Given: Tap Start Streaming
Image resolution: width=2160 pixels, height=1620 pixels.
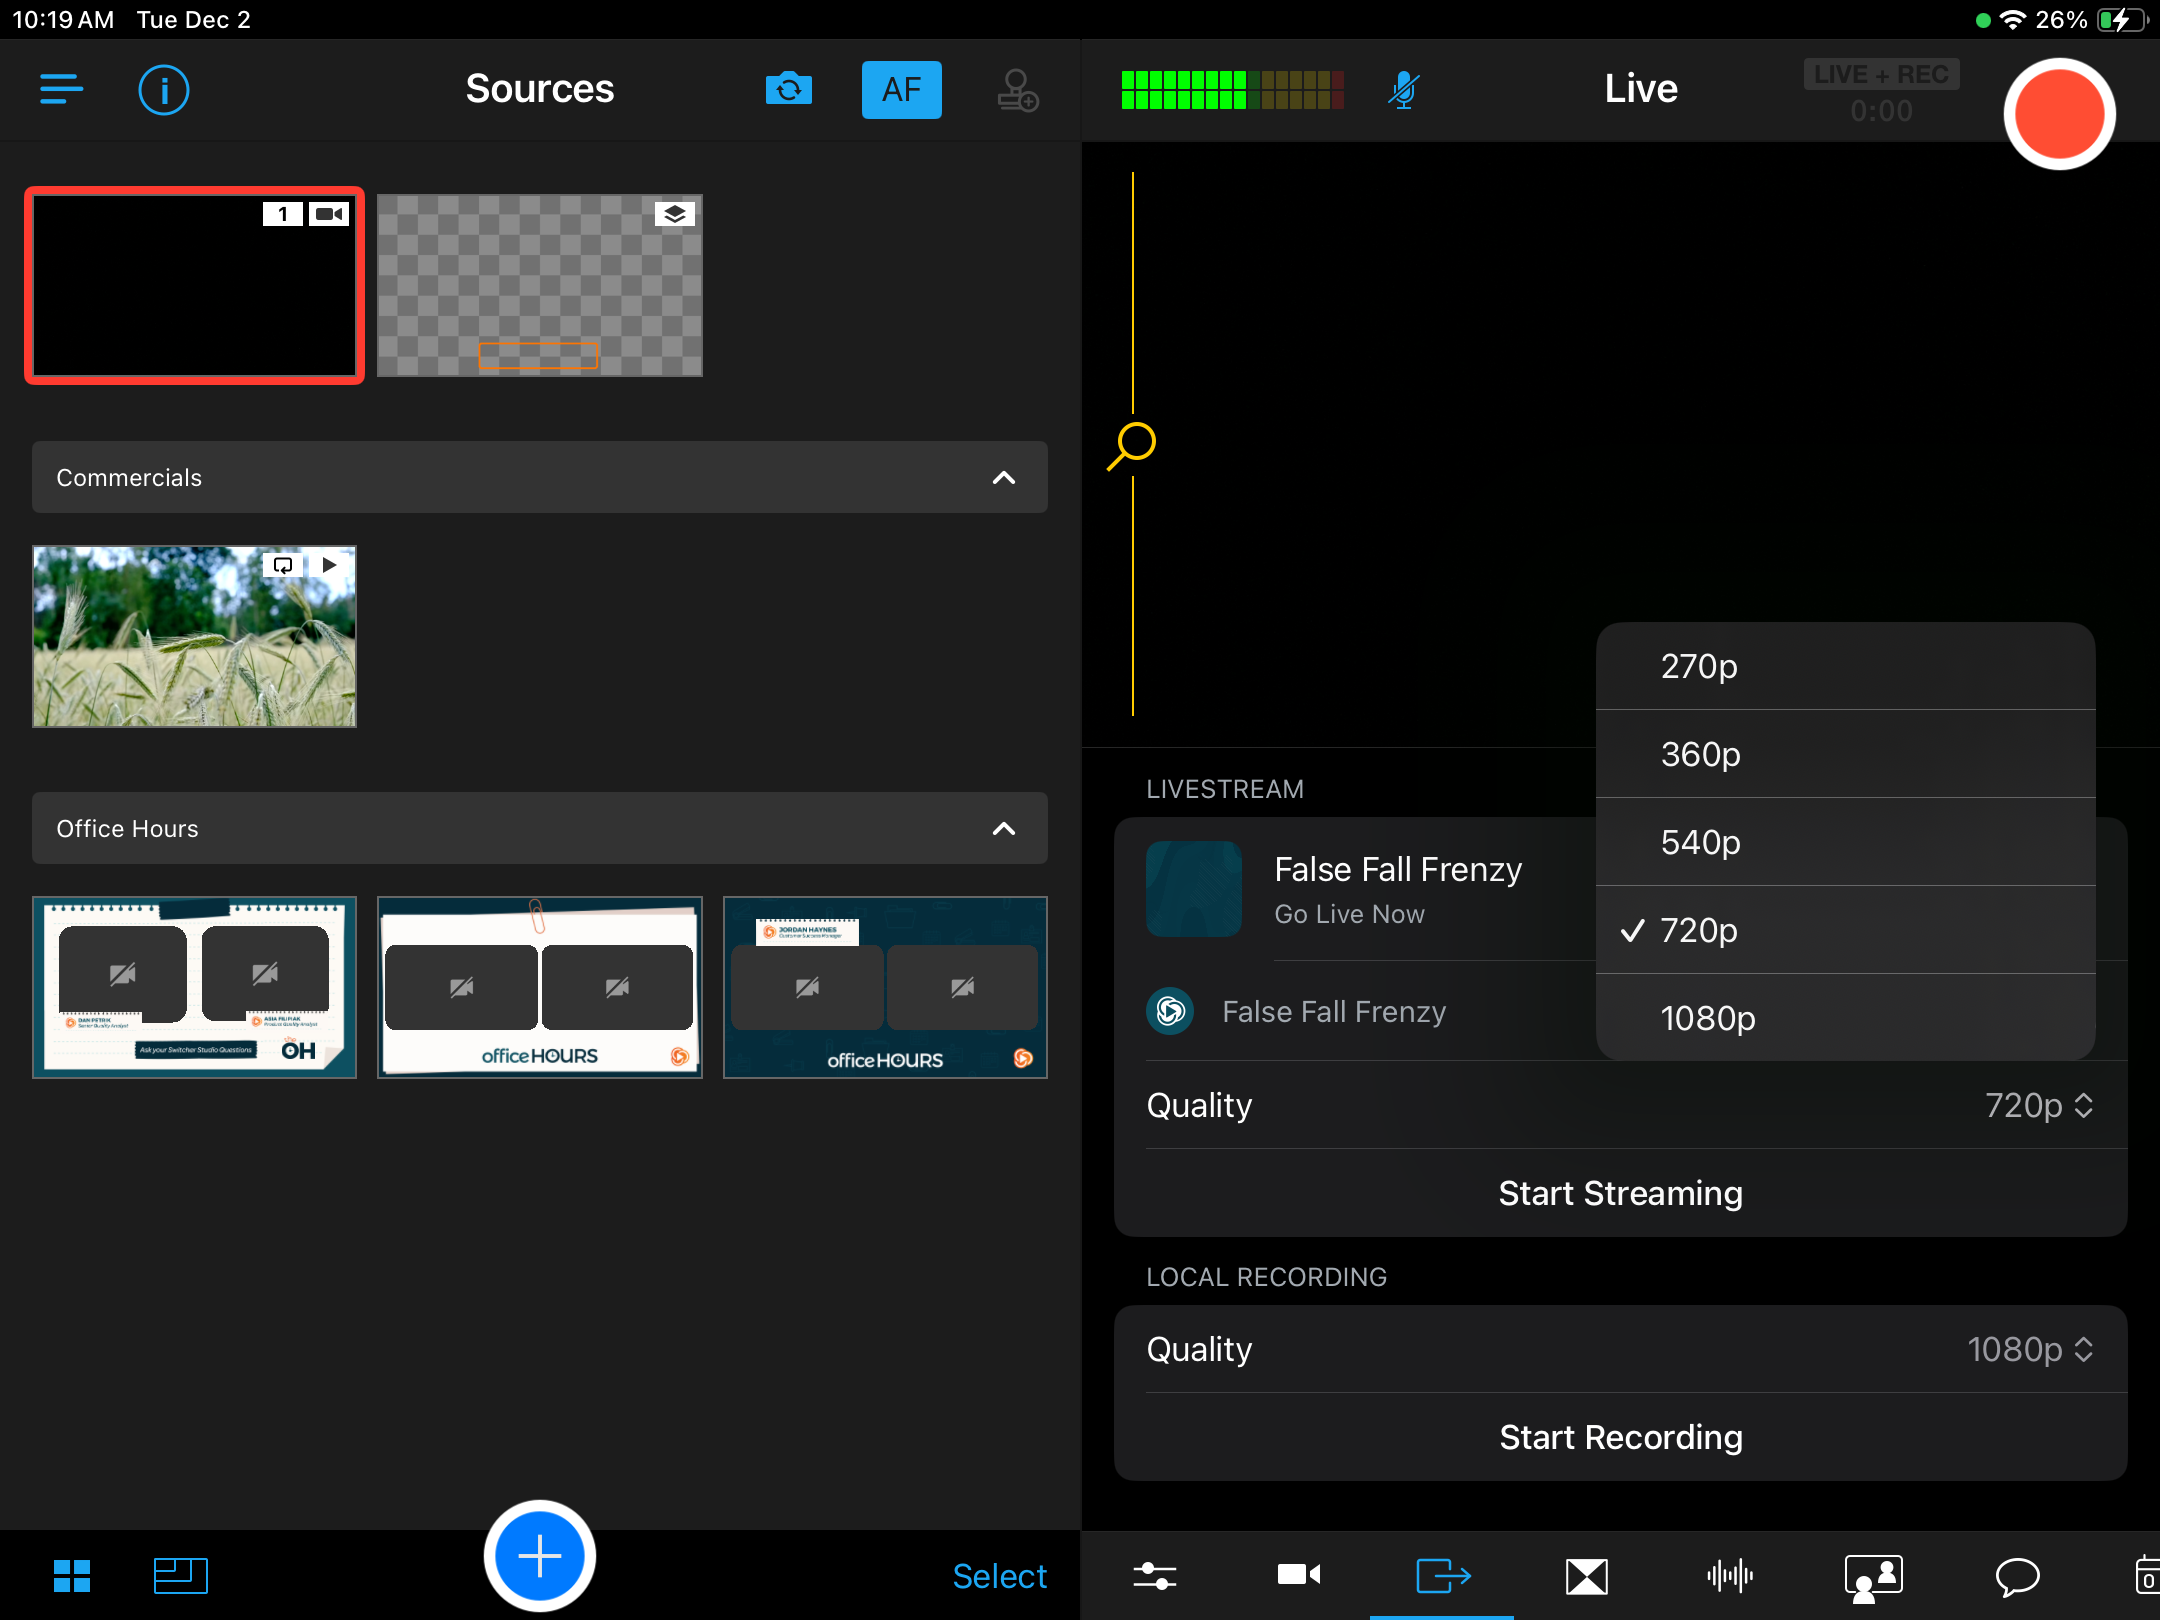Looking at the screenshot, I should click(x=1620, y=1193).
